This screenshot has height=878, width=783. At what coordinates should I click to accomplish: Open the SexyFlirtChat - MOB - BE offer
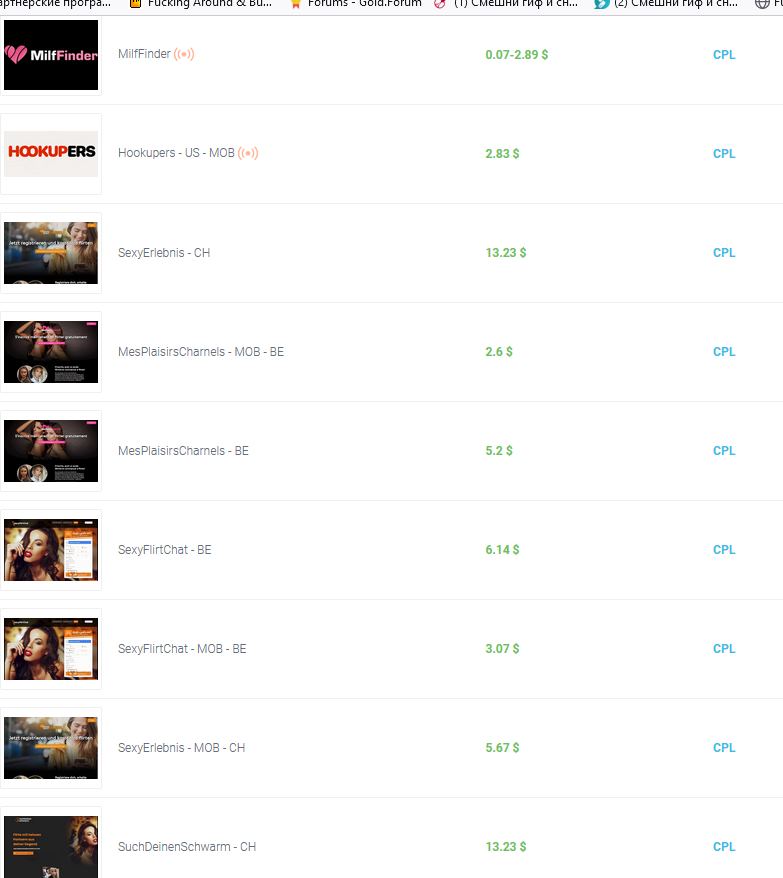click(x=182, y=648)
